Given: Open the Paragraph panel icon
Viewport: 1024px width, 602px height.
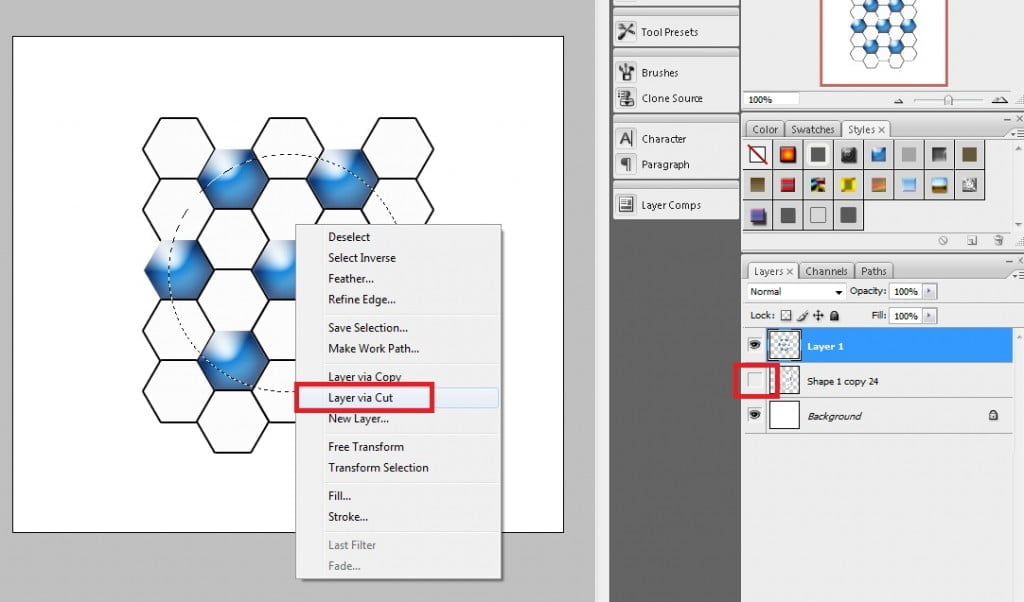Looking at the screenshot, I should (x=627, y=164).
